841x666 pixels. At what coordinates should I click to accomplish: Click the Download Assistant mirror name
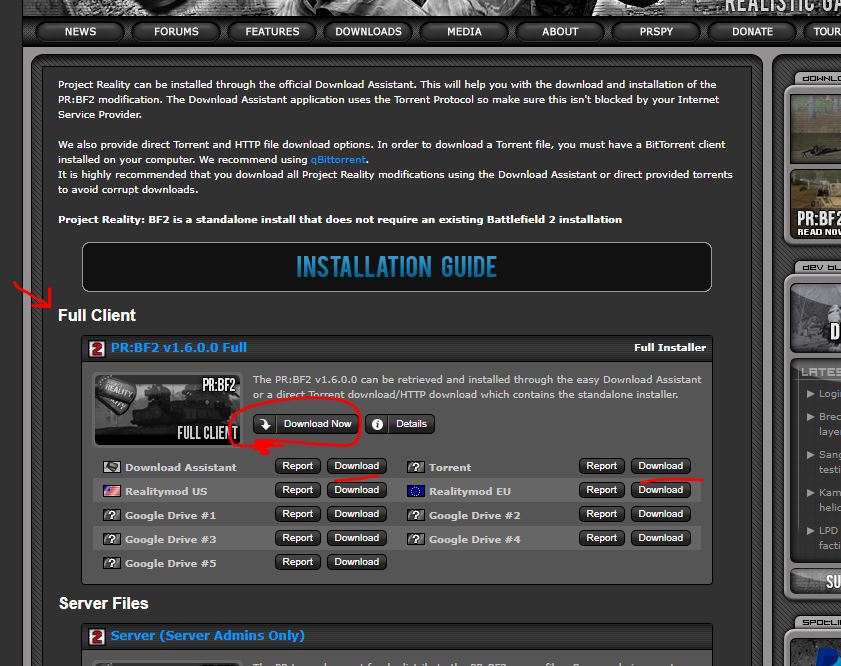coord(181,468)
